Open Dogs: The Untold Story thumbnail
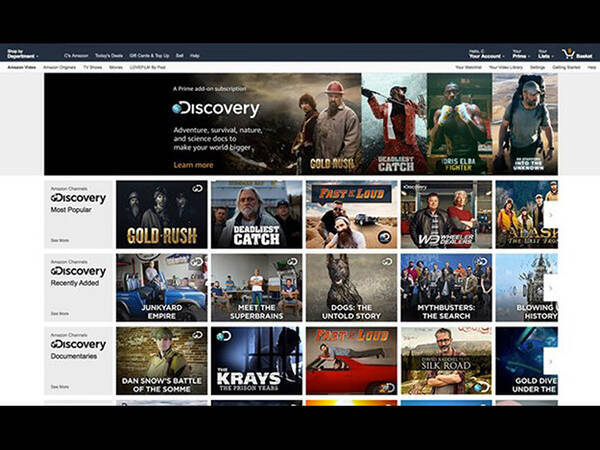Screen dimensions: 600x450 (x=351, y=288)
